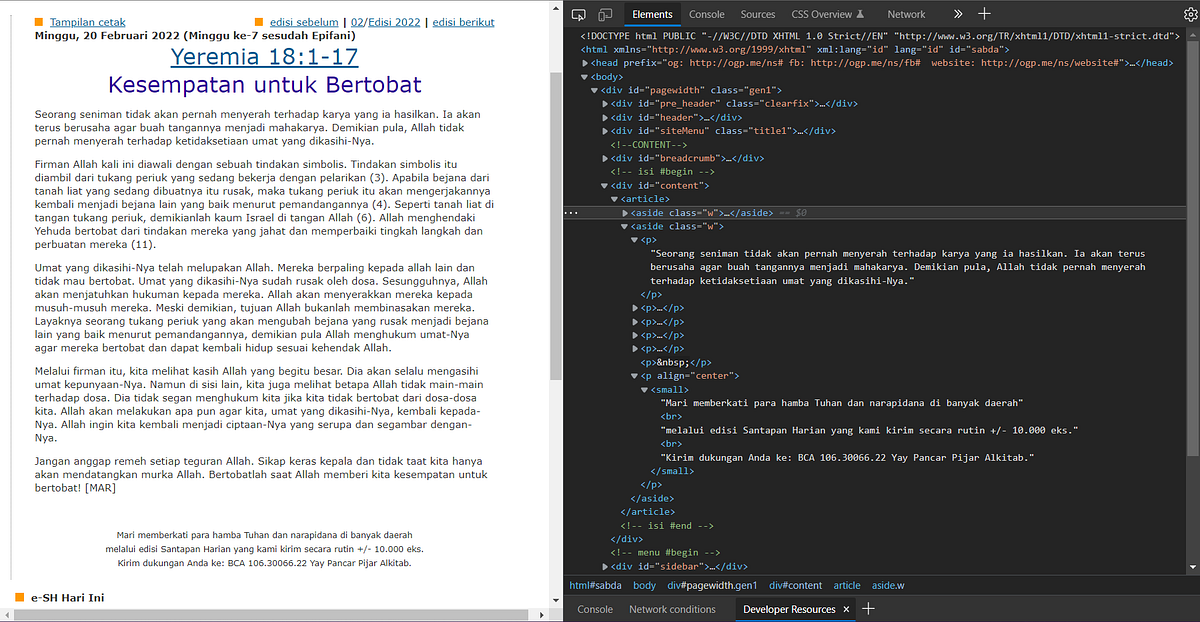The image size is (1200, 622).
Task: Select aside.w in the breadcrumb bar
Action: [889, 585]
